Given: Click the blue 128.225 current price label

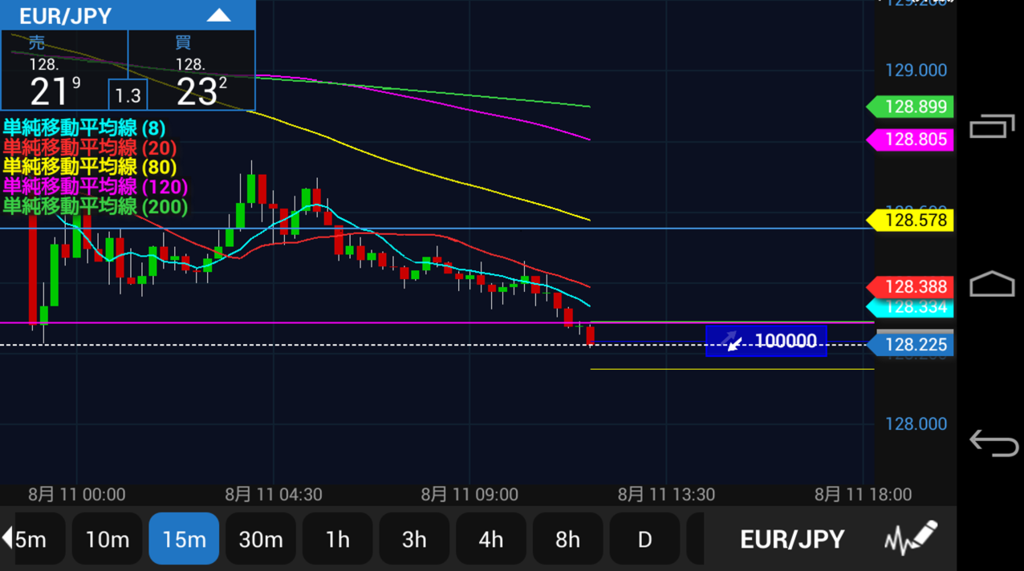Looking at the screenshot, I should 910,344.
